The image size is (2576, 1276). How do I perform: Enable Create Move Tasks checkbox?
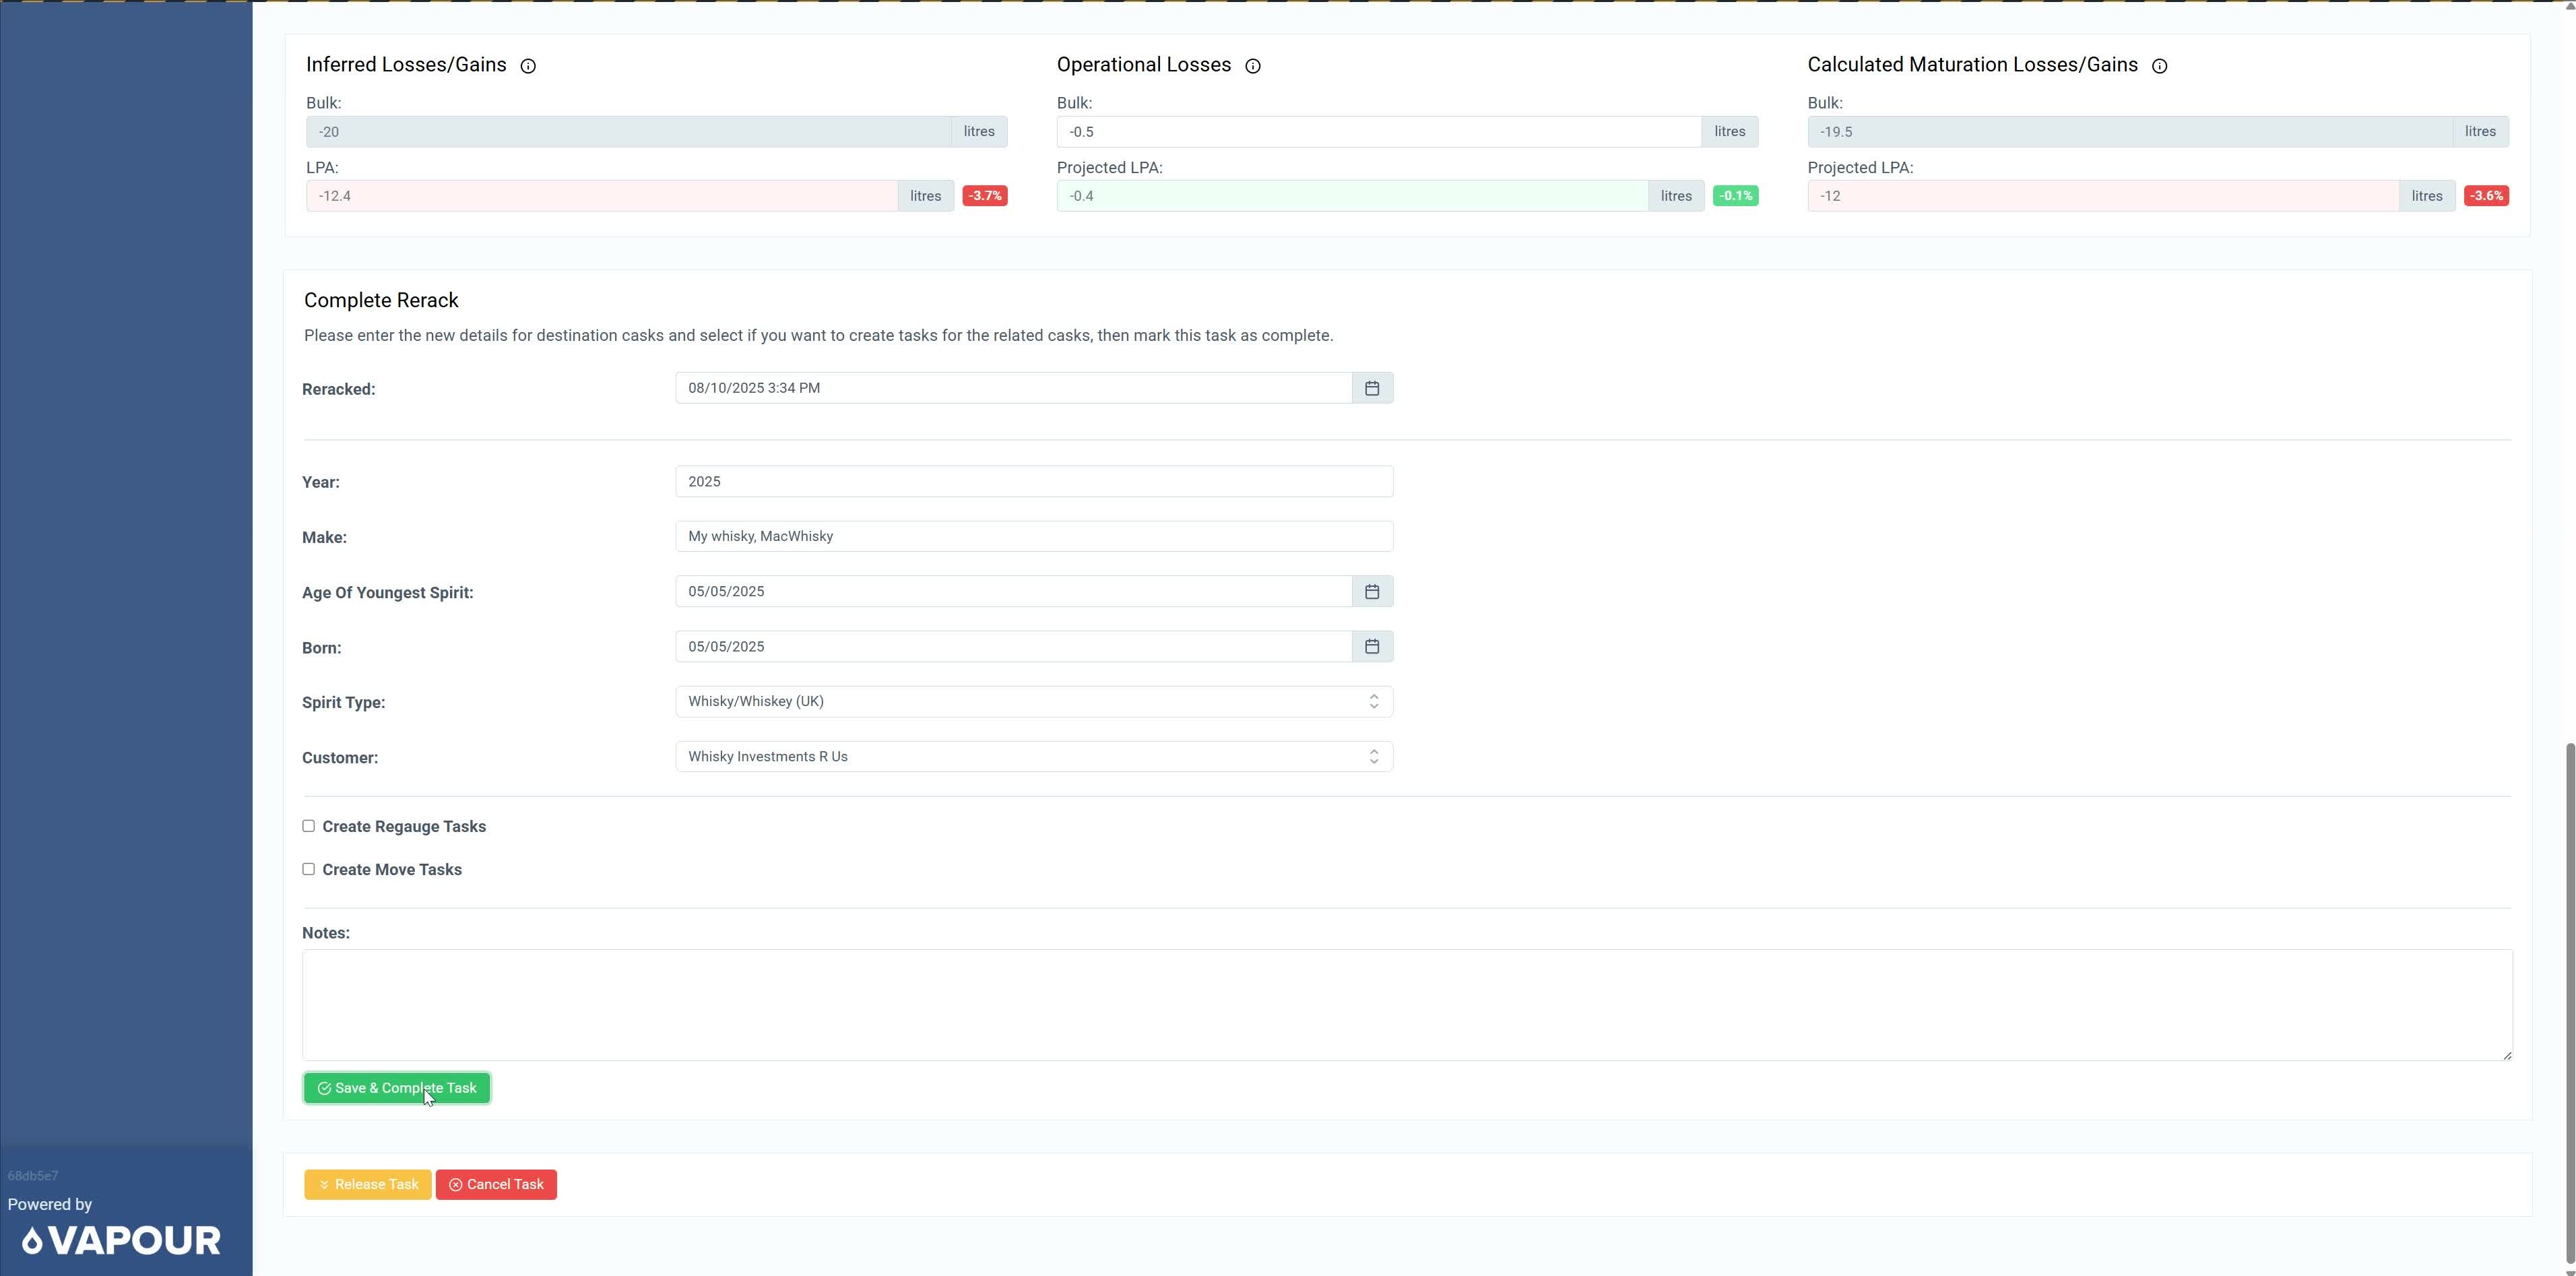point(309,869)
